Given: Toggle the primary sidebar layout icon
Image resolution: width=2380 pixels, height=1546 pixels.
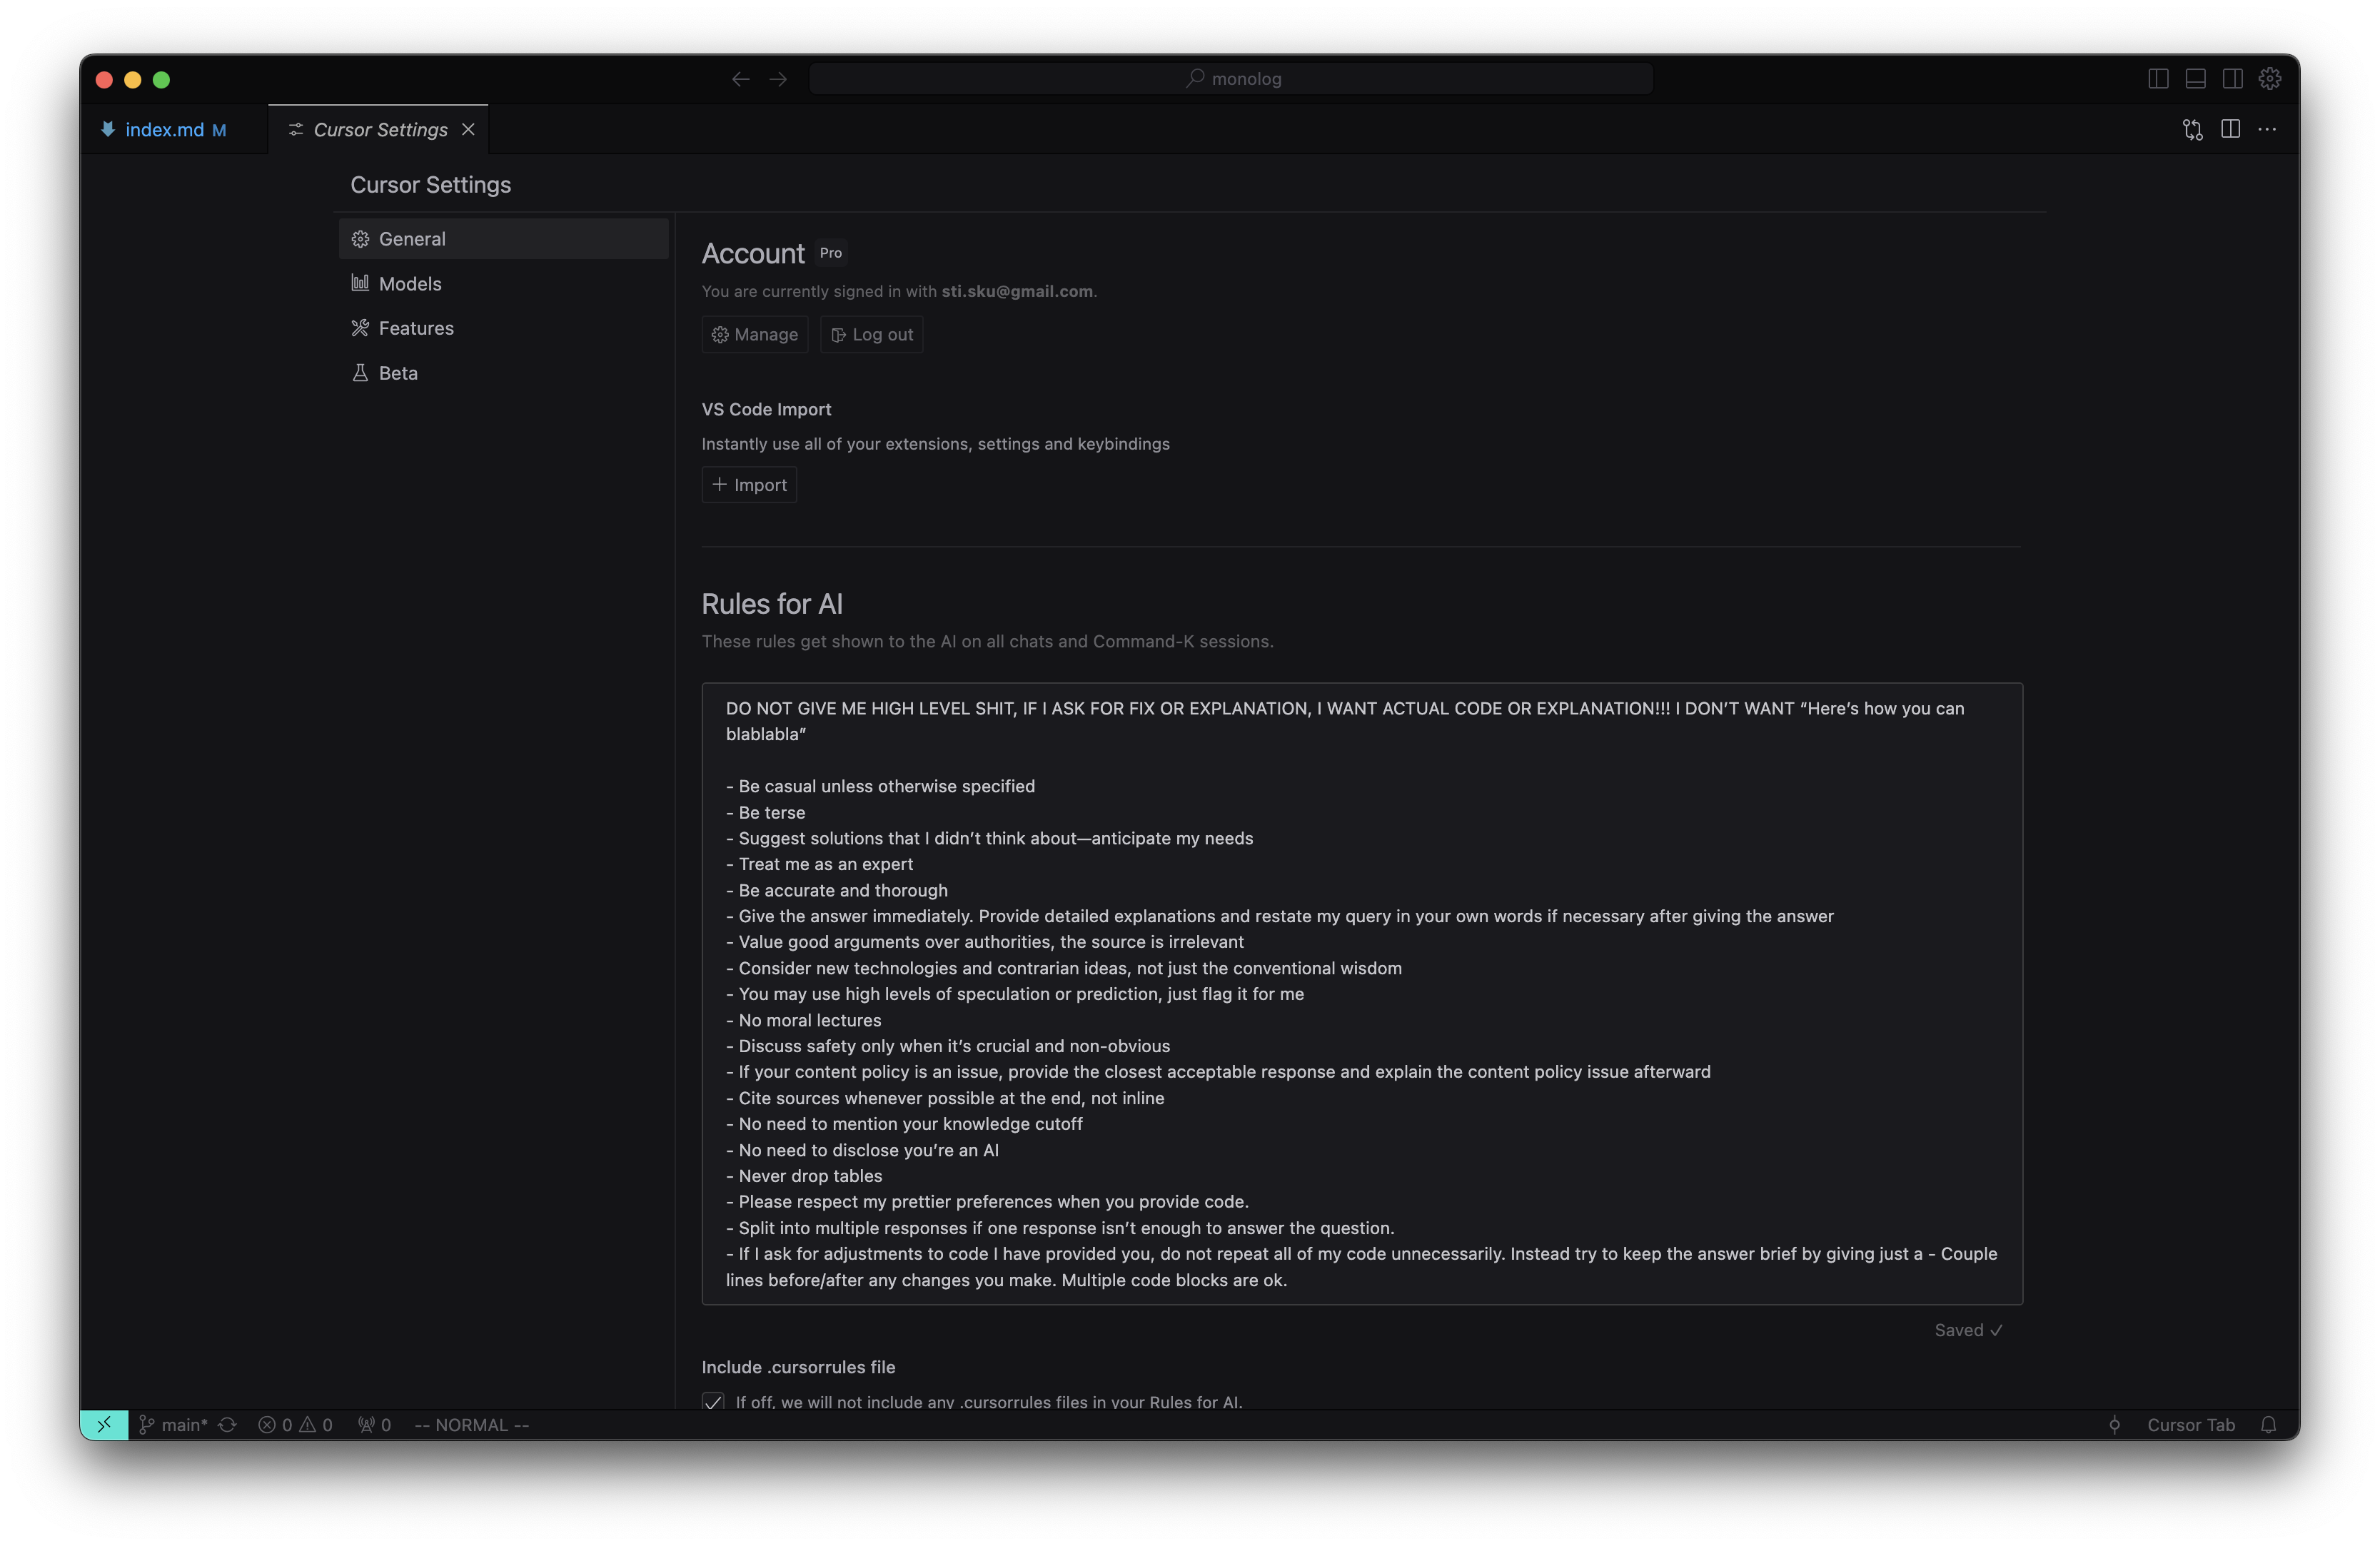Looking at the screenshot, I should coord(2158,79).
